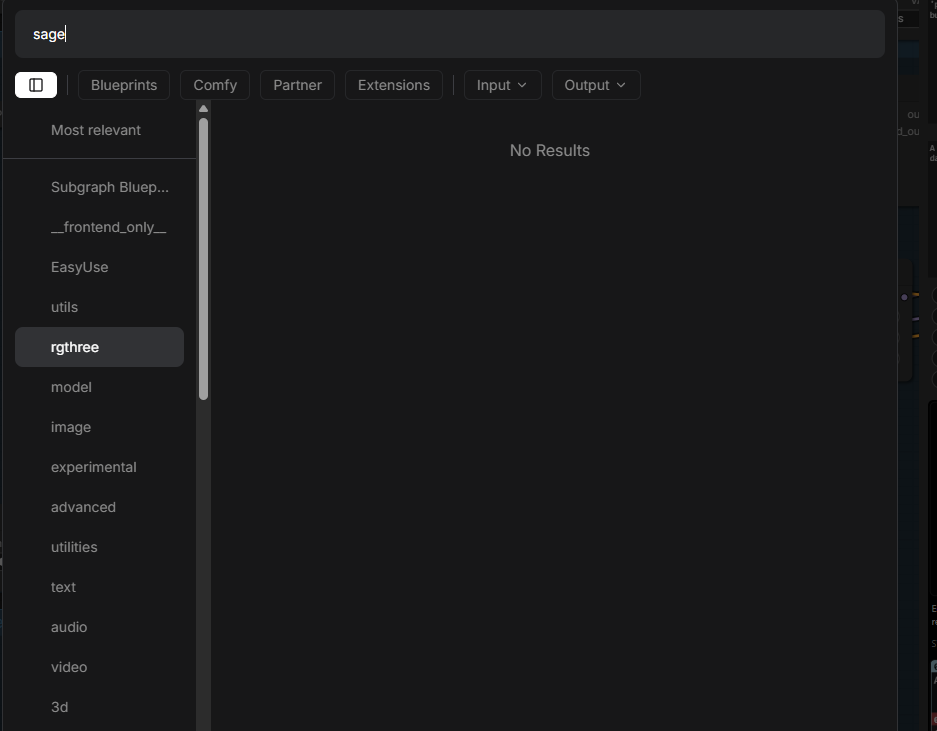Click the search field containing "sage"
Viewport: 937px width, 731px height.
[x=449, y=34]
